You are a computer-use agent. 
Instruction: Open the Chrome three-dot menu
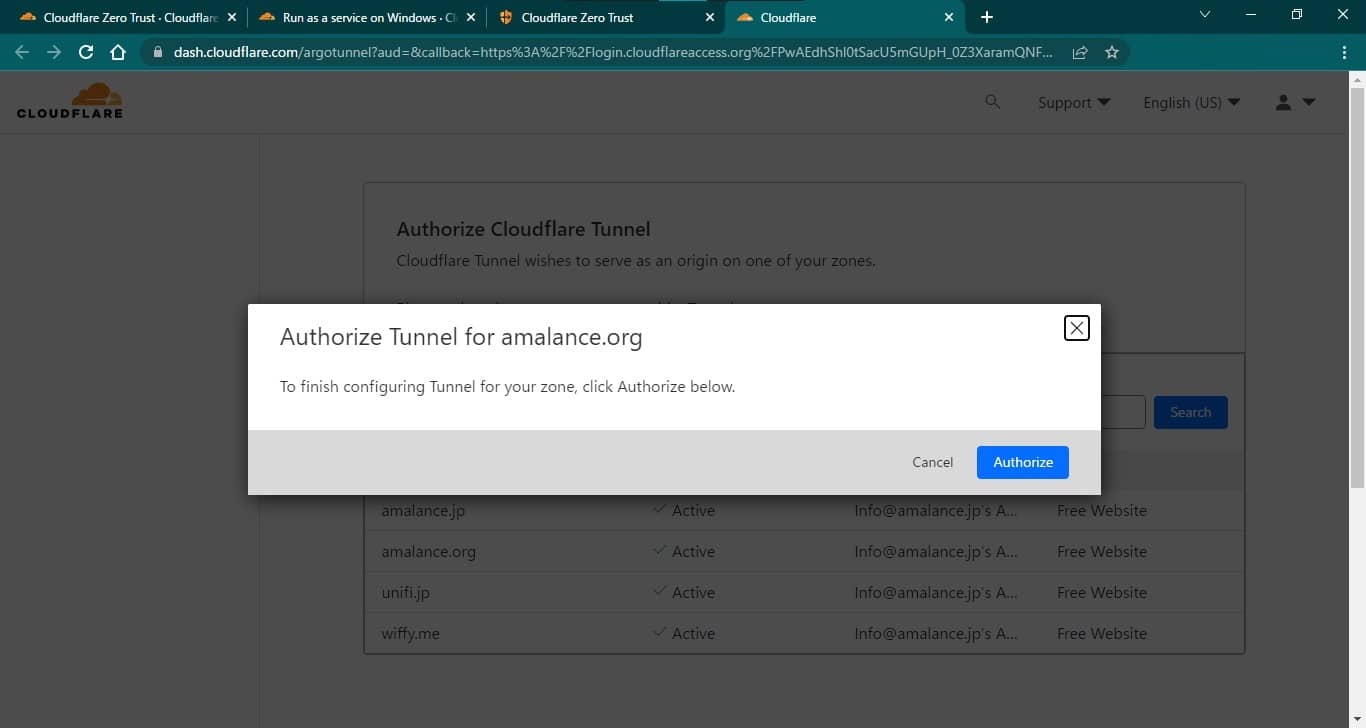coord(1344,53)
